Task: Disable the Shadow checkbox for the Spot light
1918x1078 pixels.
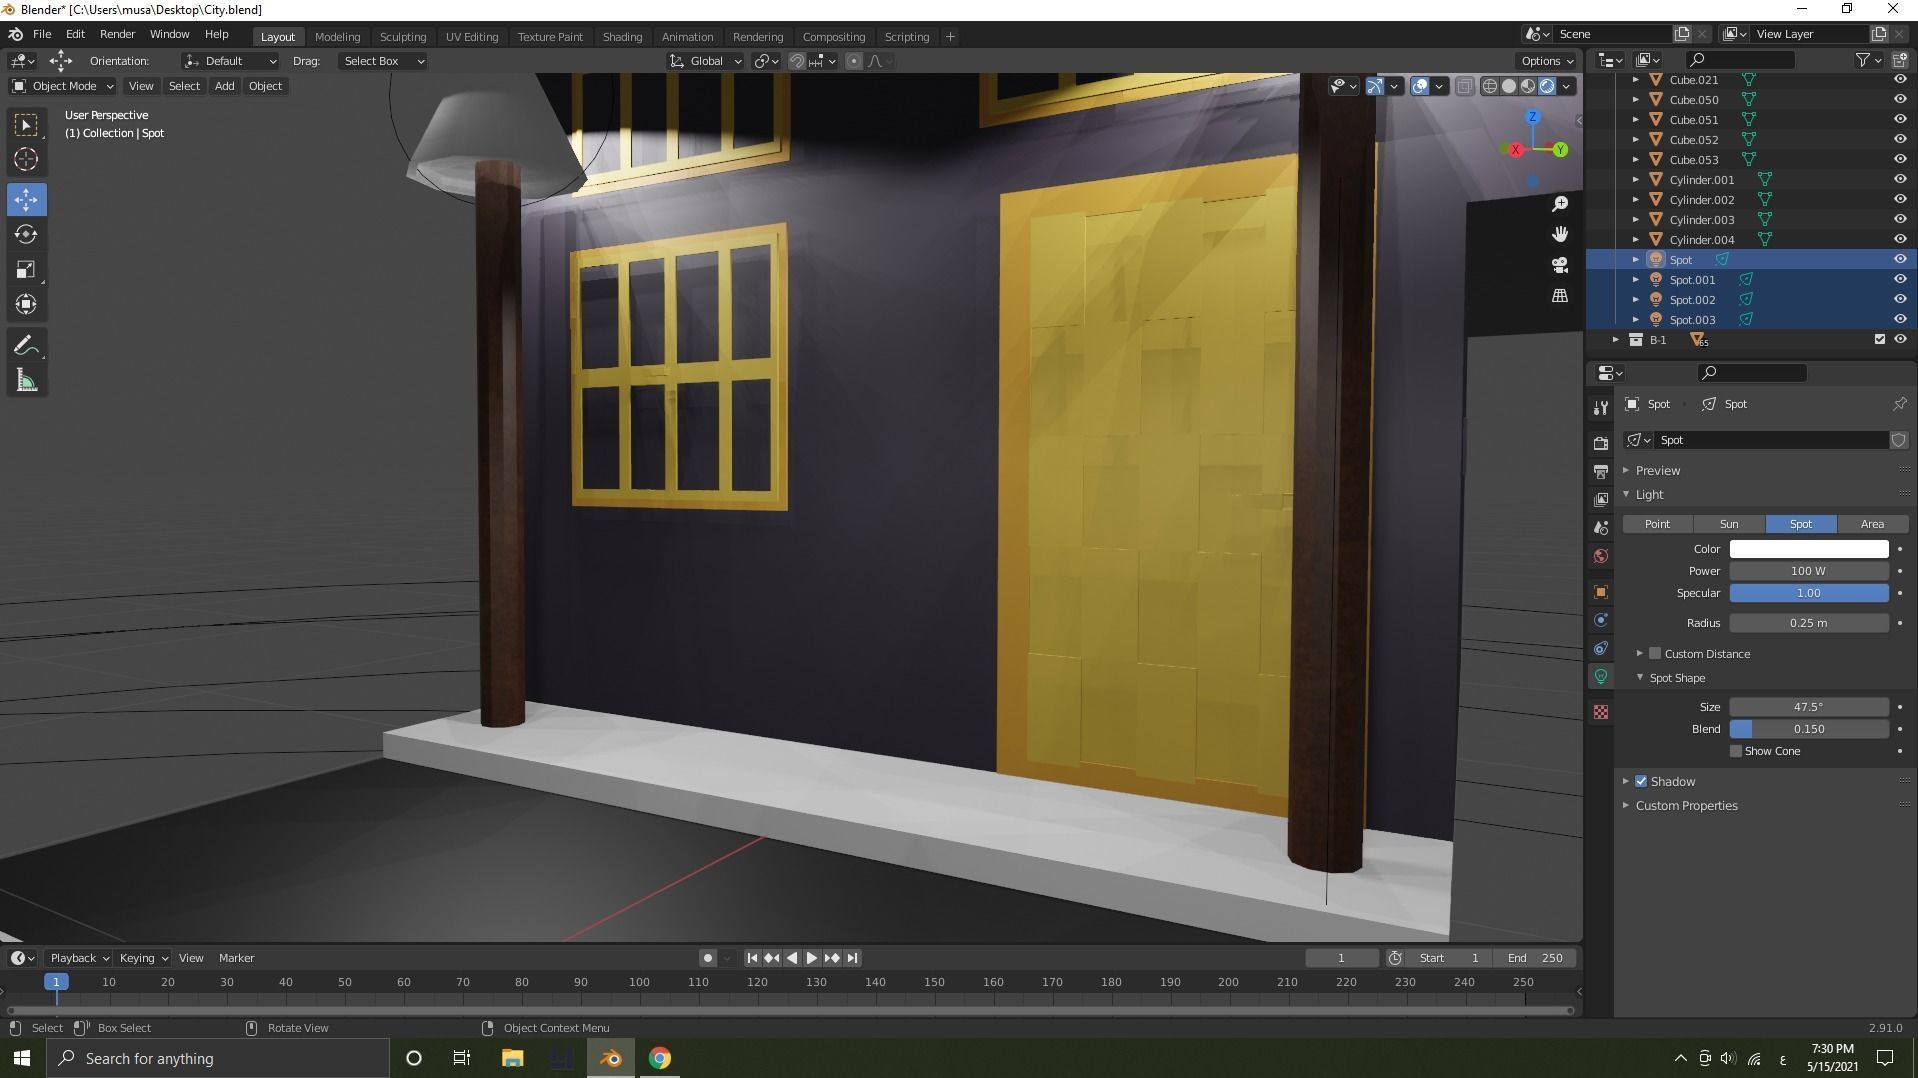Action: [1643, 781]
